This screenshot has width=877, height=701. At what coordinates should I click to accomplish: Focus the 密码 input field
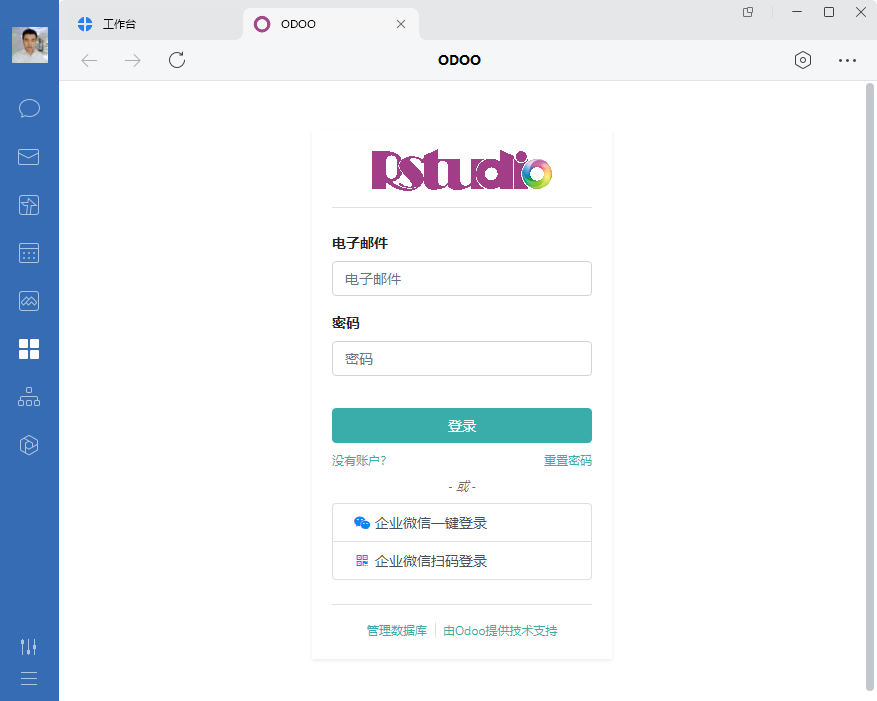462,359
